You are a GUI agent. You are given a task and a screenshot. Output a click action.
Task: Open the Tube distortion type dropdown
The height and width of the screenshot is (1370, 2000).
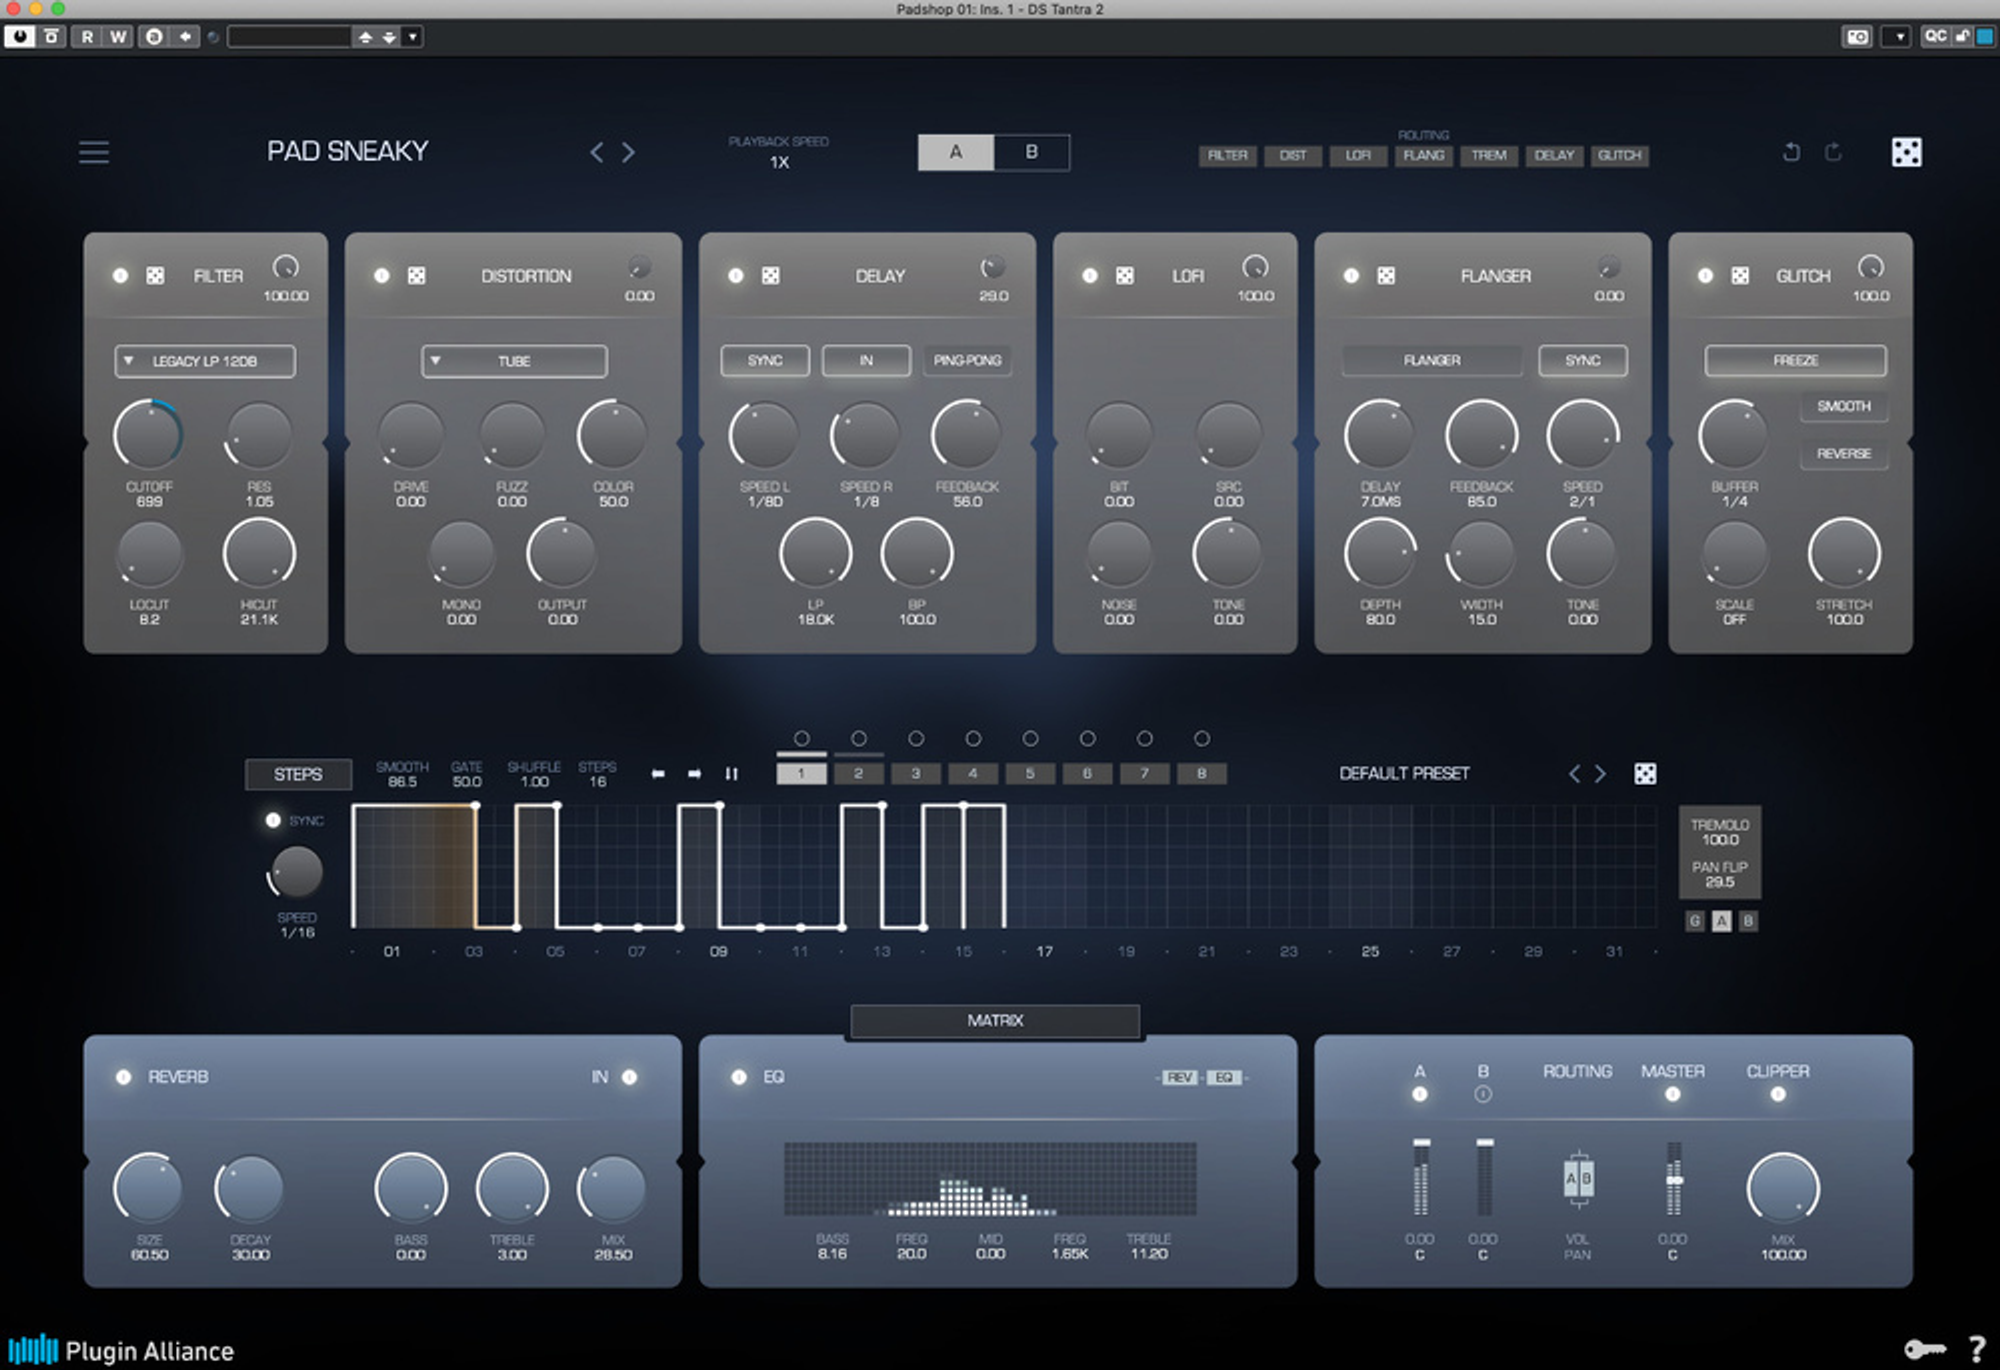click(514, 361)
